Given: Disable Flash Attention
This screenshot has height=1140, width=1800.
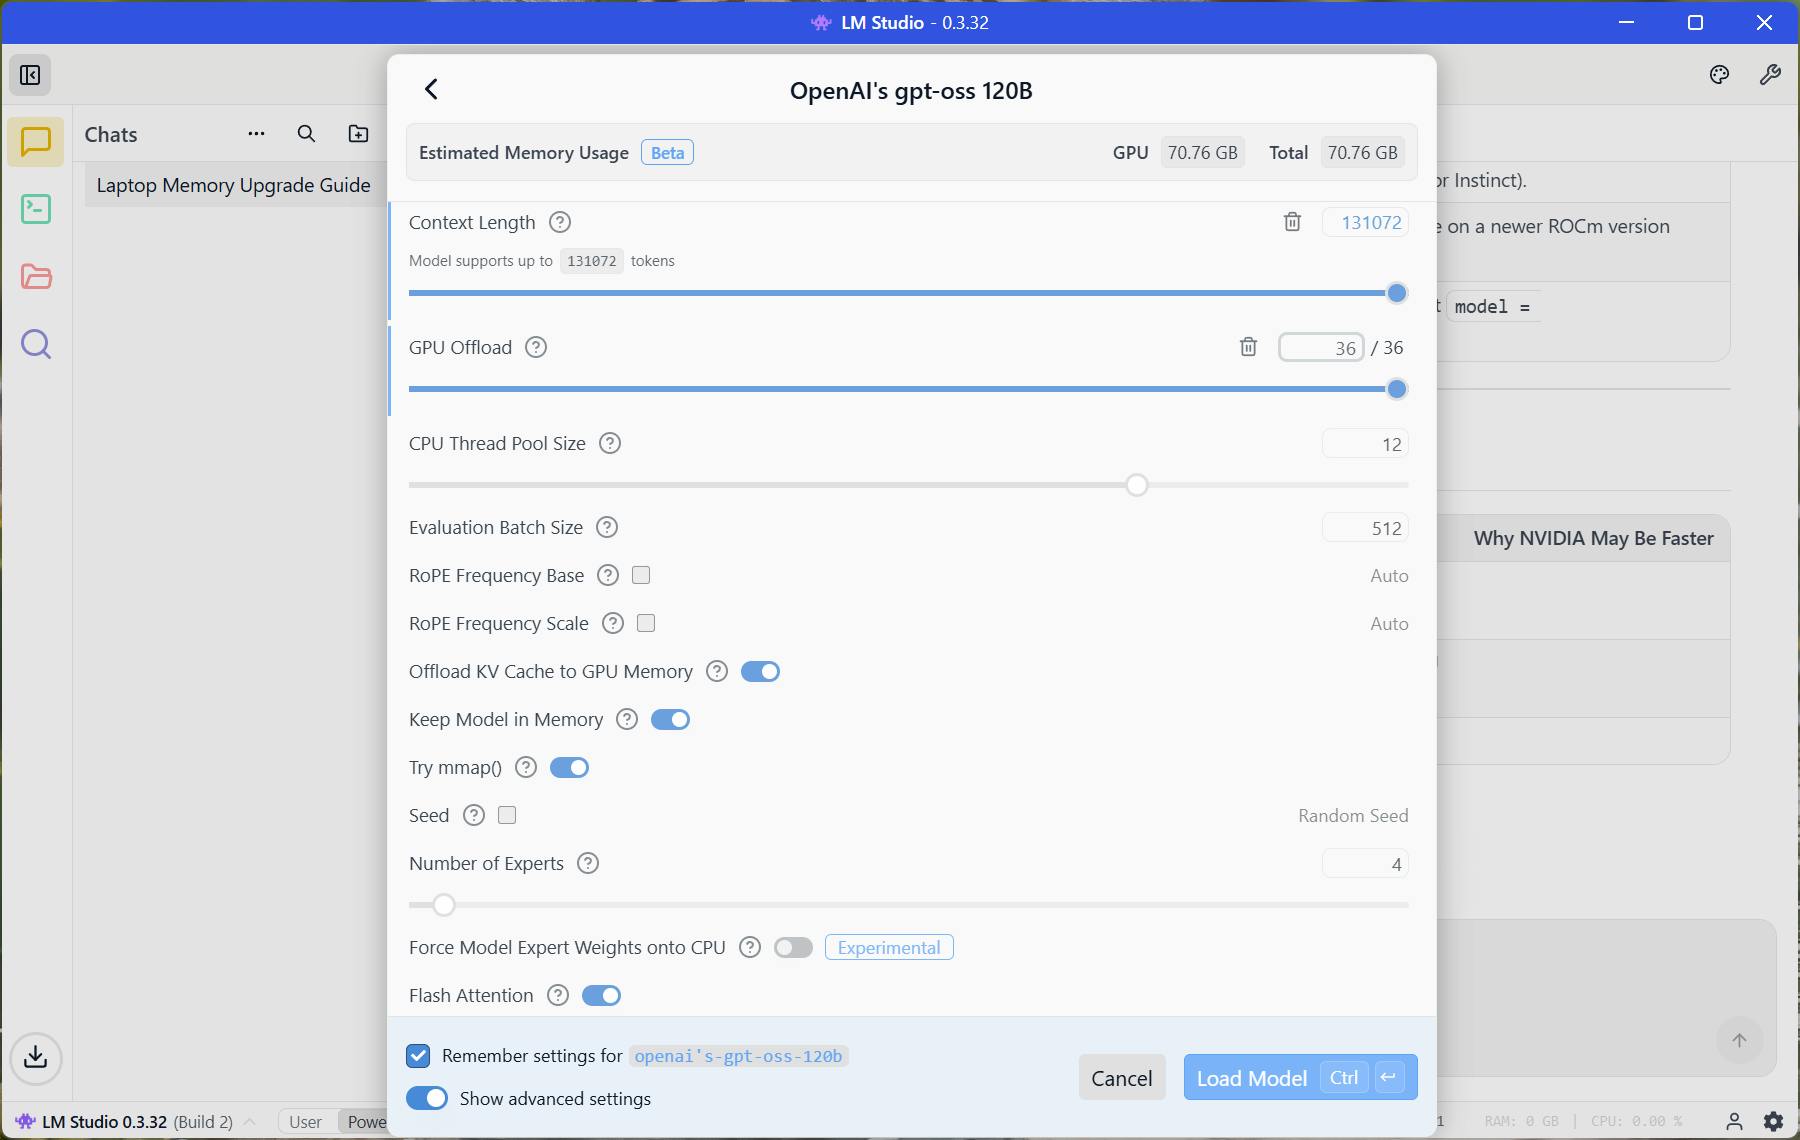Looking at the screenshot, I should [x=601, y=995].
